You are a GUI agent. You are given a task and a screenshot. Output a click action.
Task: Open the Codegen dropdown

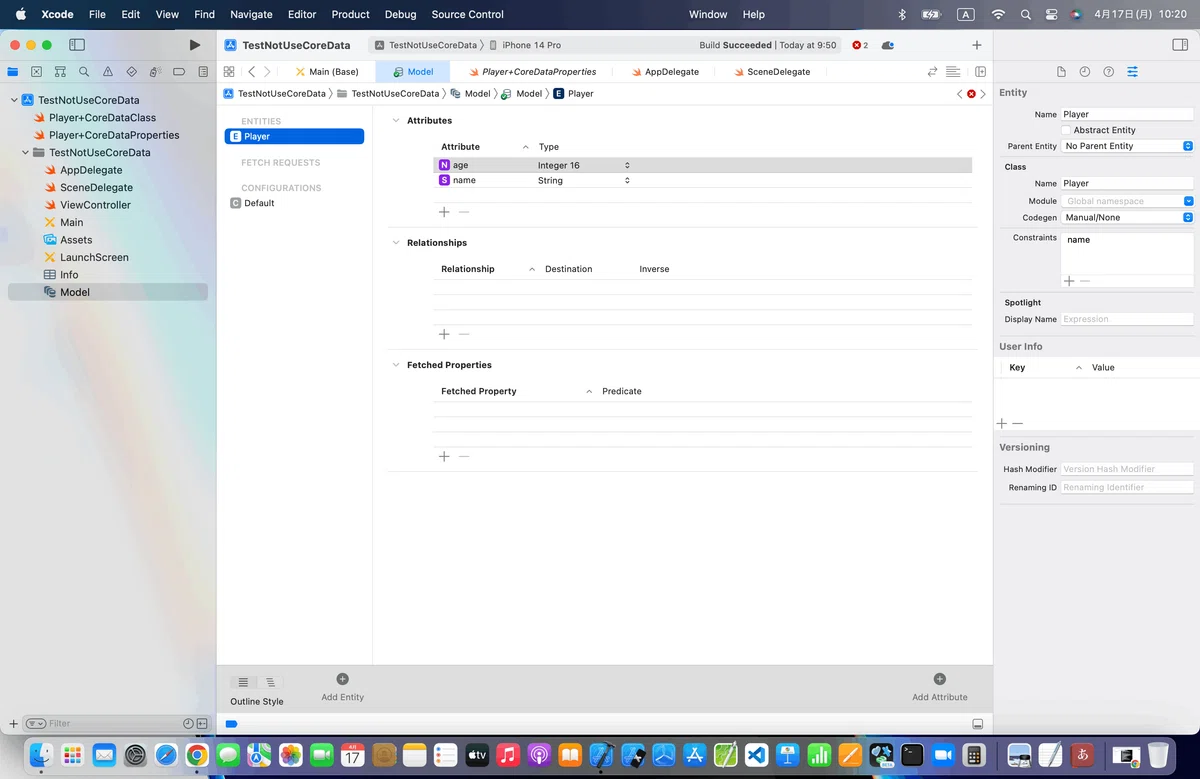pos(1127,217)
